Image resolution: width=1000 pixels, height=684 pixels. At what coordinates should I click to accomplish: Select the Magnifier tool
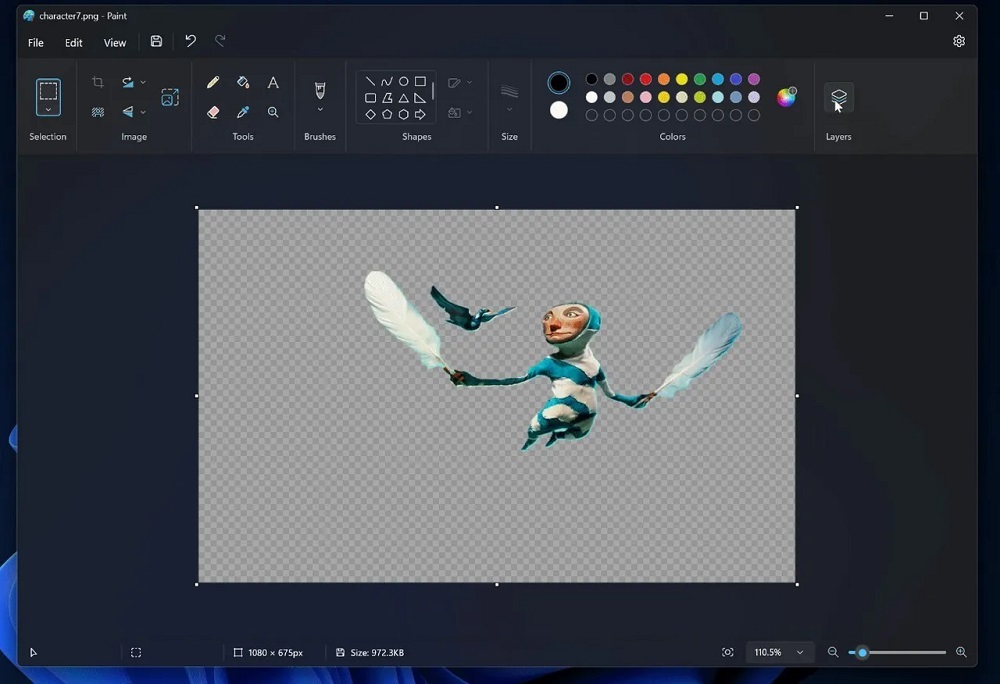(273, 113)
